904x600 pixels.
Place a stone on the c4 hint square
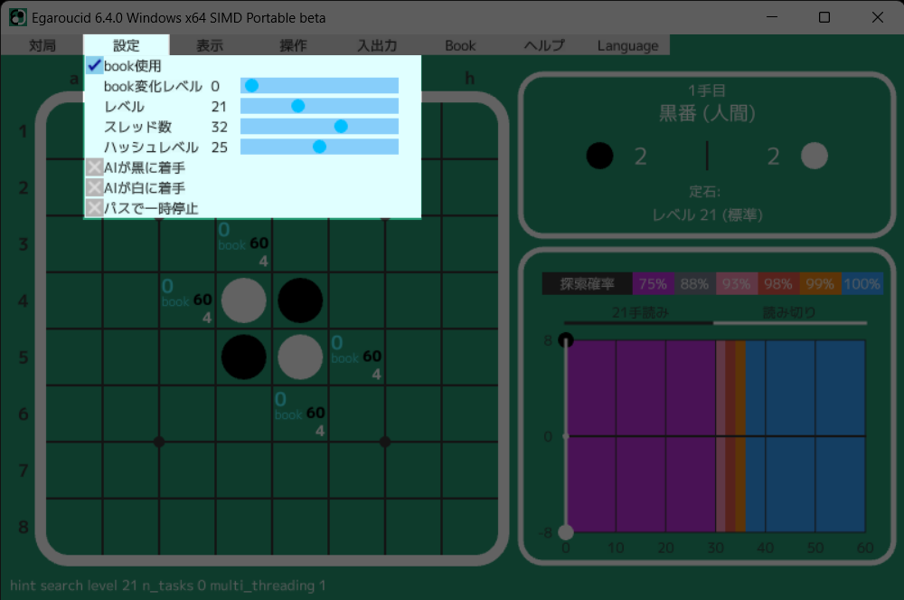click(187, 301)
